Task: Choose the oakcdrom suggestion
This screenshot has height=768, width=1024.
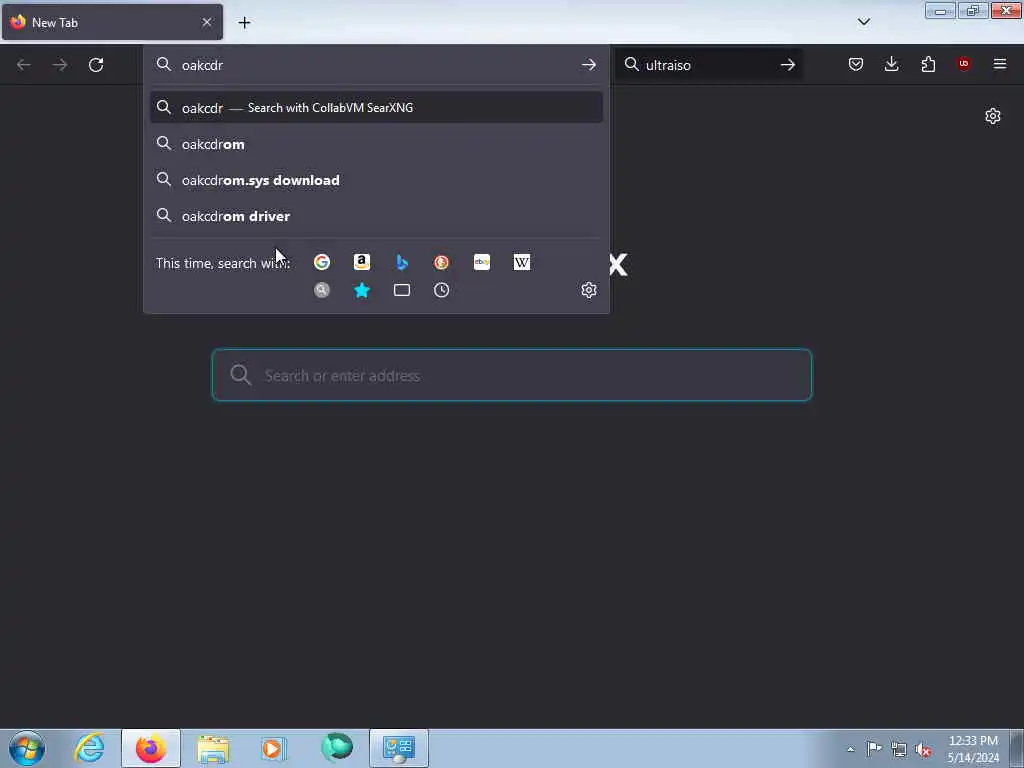Action: click(376, 144)
